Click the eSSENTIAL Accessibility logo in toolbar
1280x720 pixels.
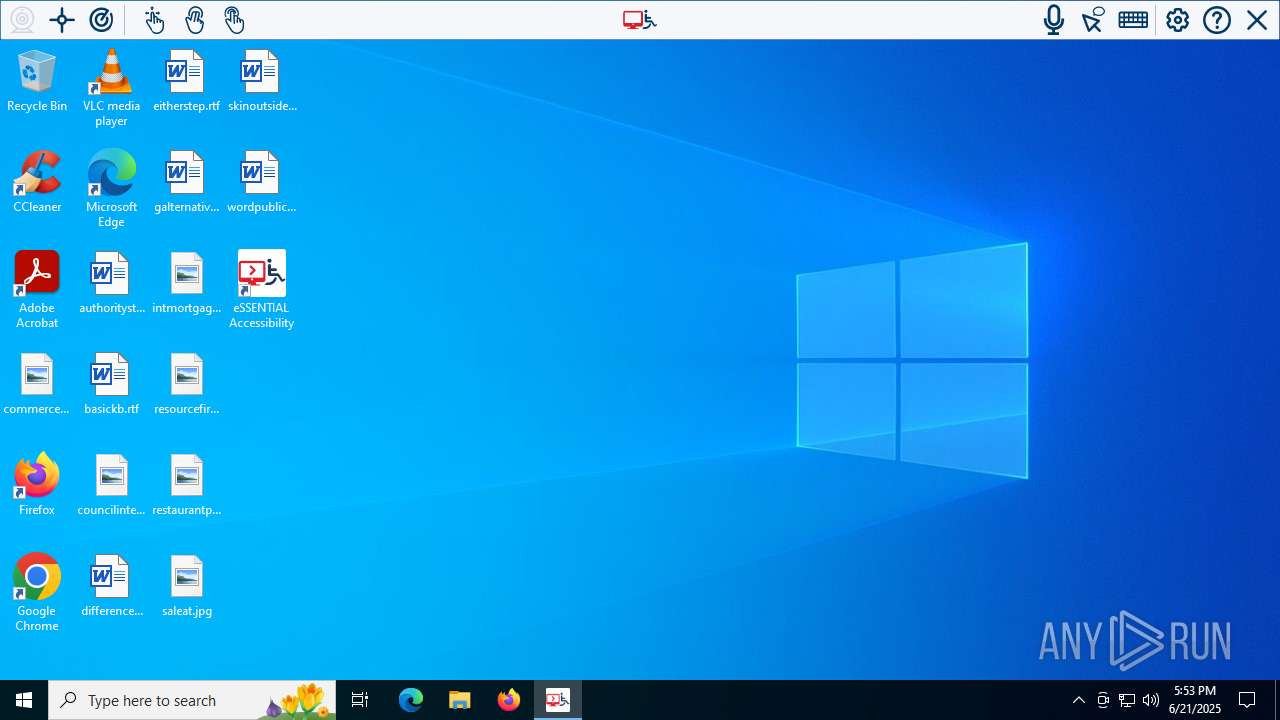(x=639, y=20)
